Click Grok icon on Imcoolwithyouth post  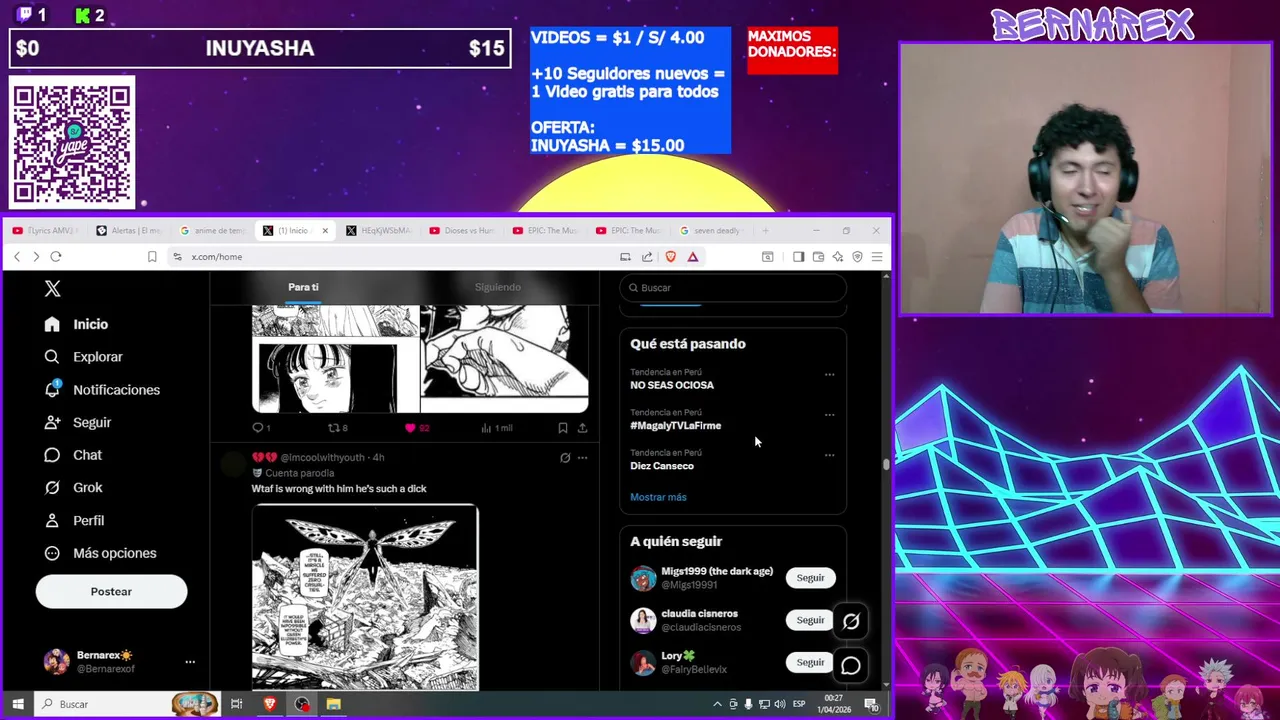point(565,458)
